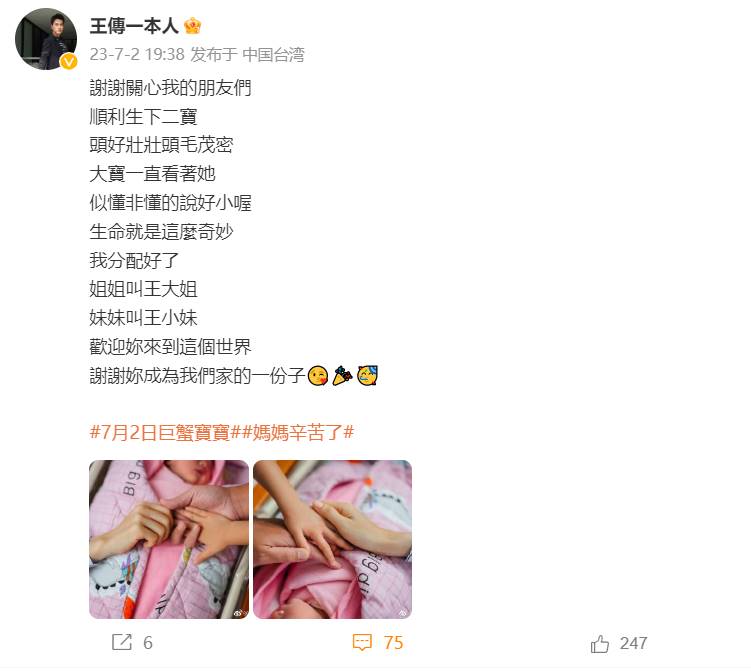Click the partying face emoji
This screenshot has width=751, height=671.
point(367,375)
